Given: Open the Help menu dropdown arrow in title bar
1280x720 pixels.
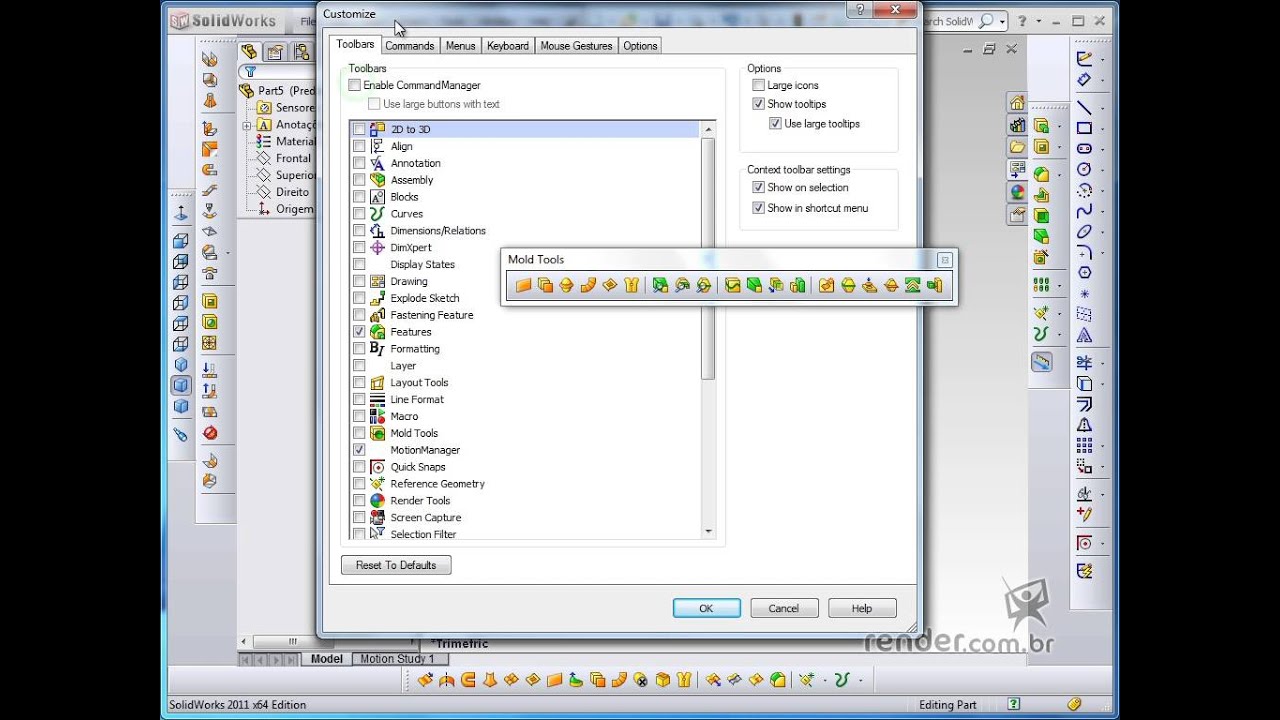Looking at the screenshot, I should click(1039, 21).
